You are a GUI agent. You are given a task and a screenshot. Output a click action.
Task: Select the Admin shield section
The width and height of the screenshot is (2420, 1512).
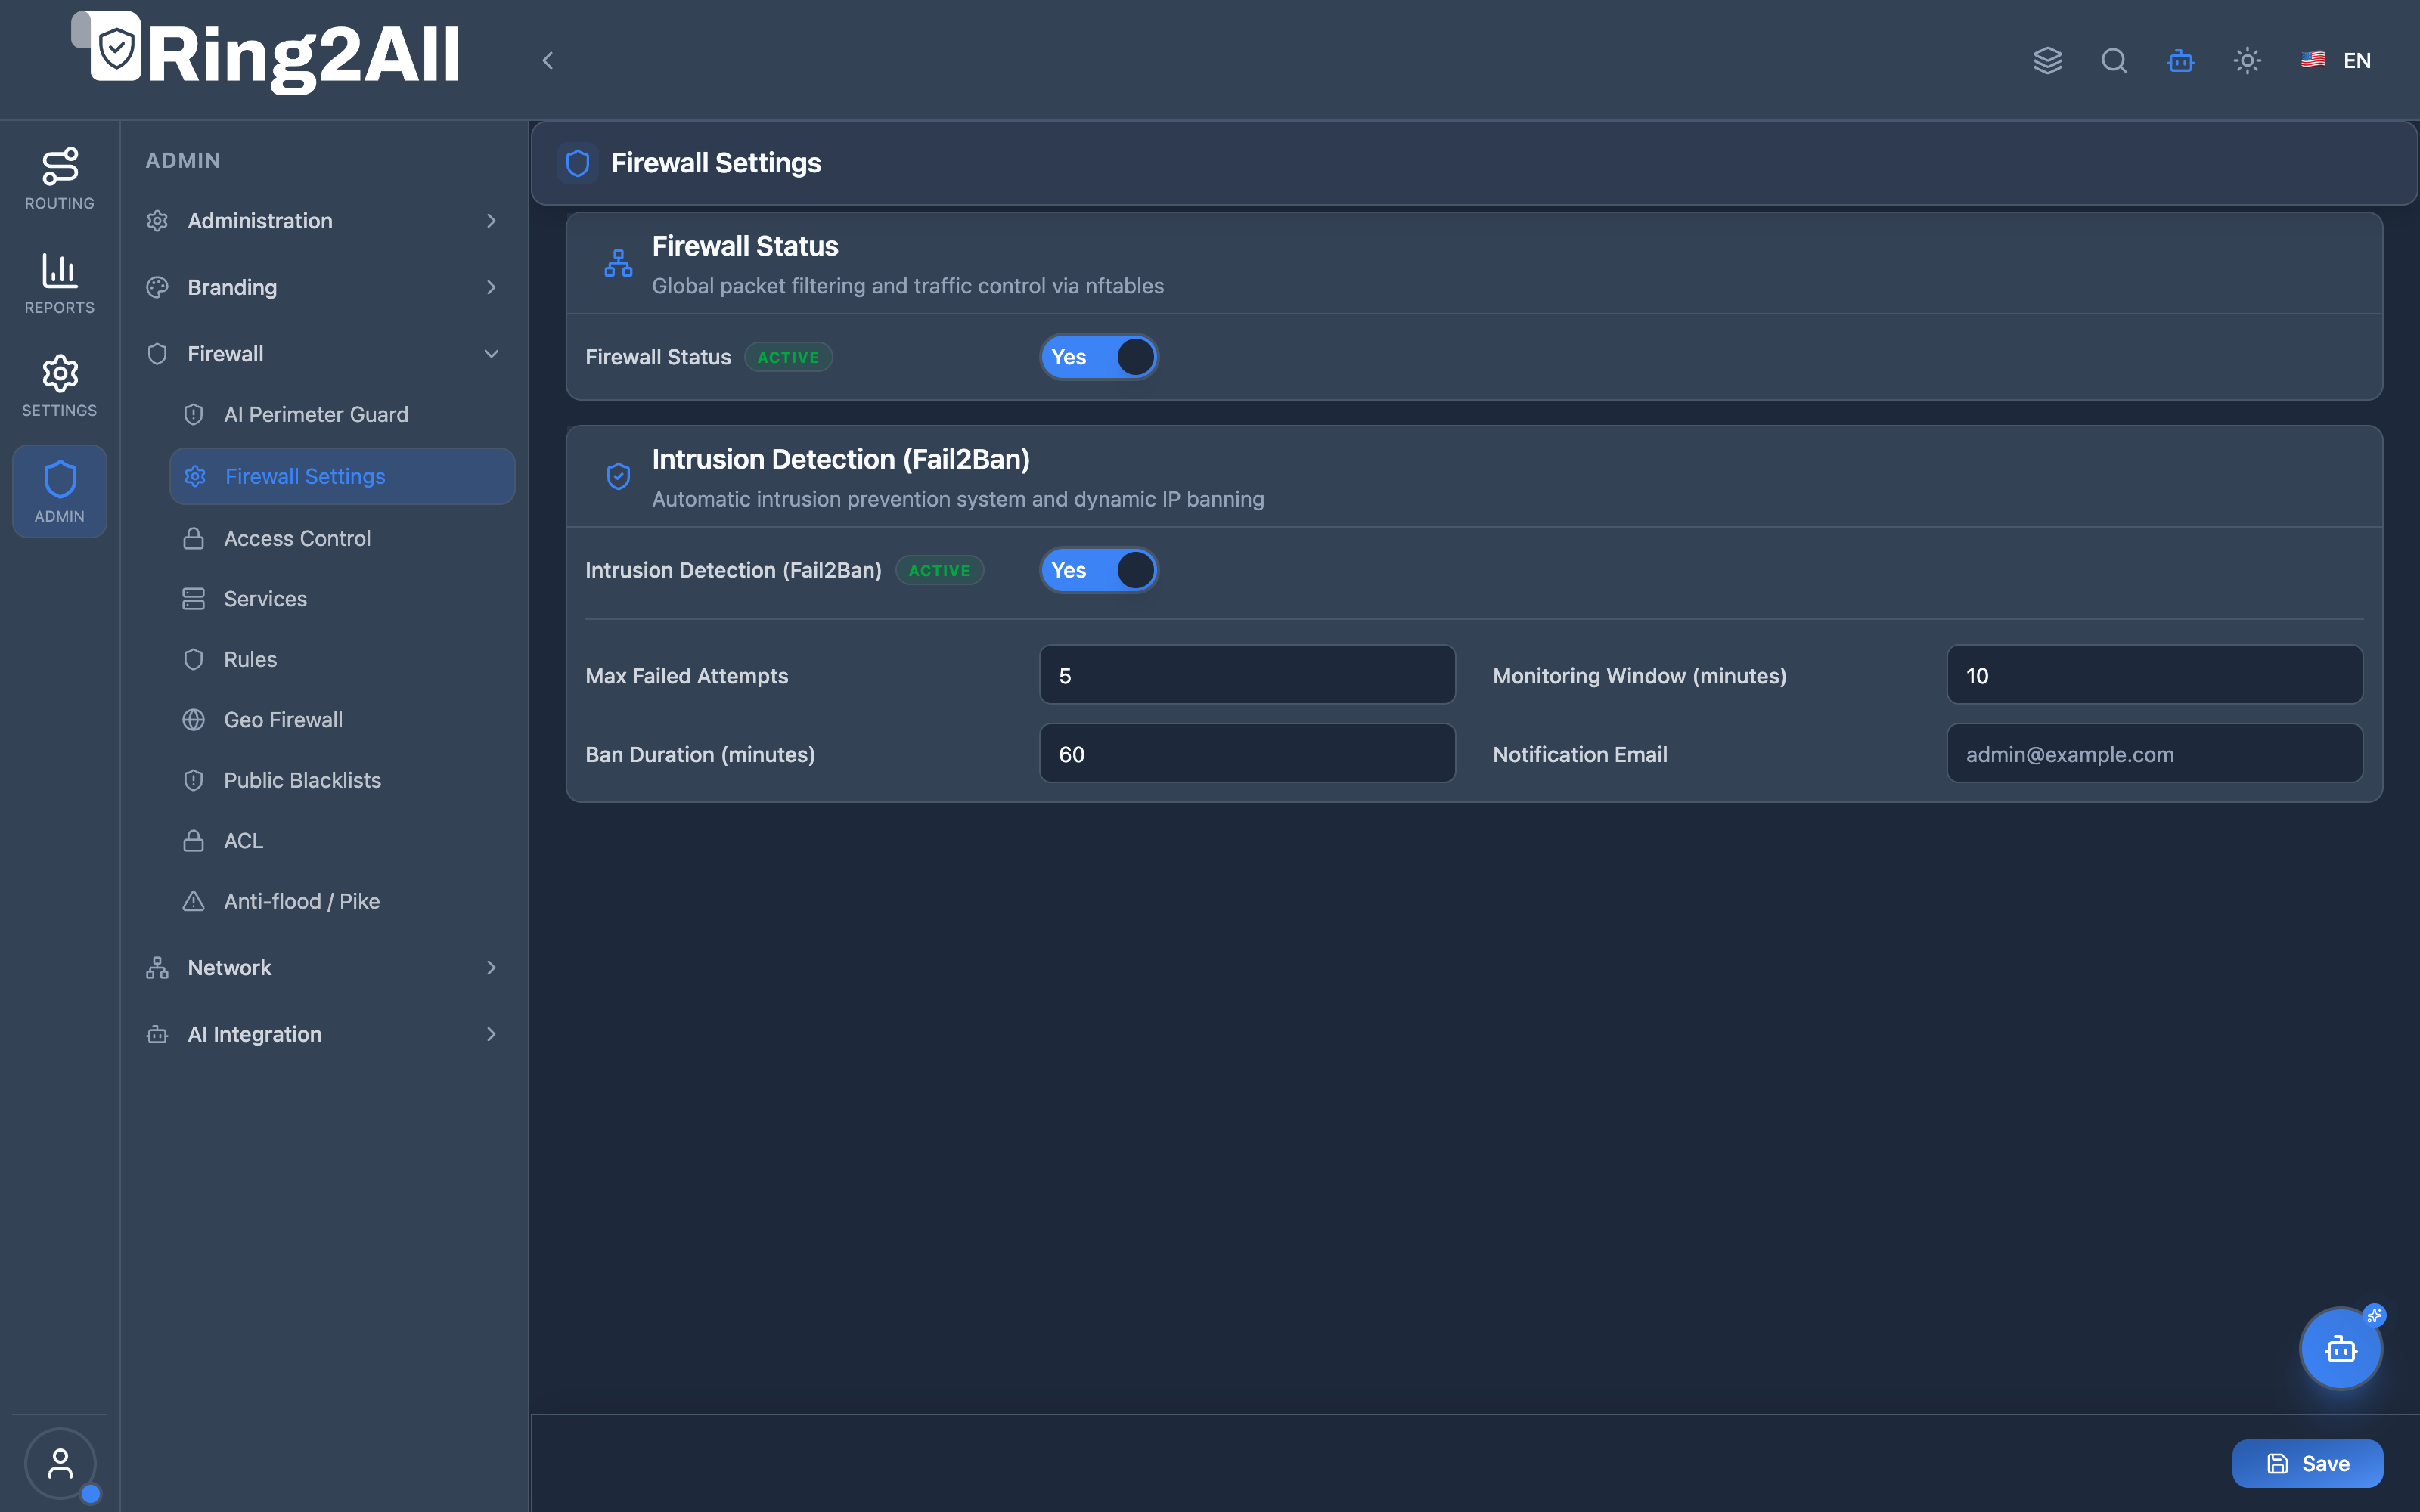click(60, 491)
